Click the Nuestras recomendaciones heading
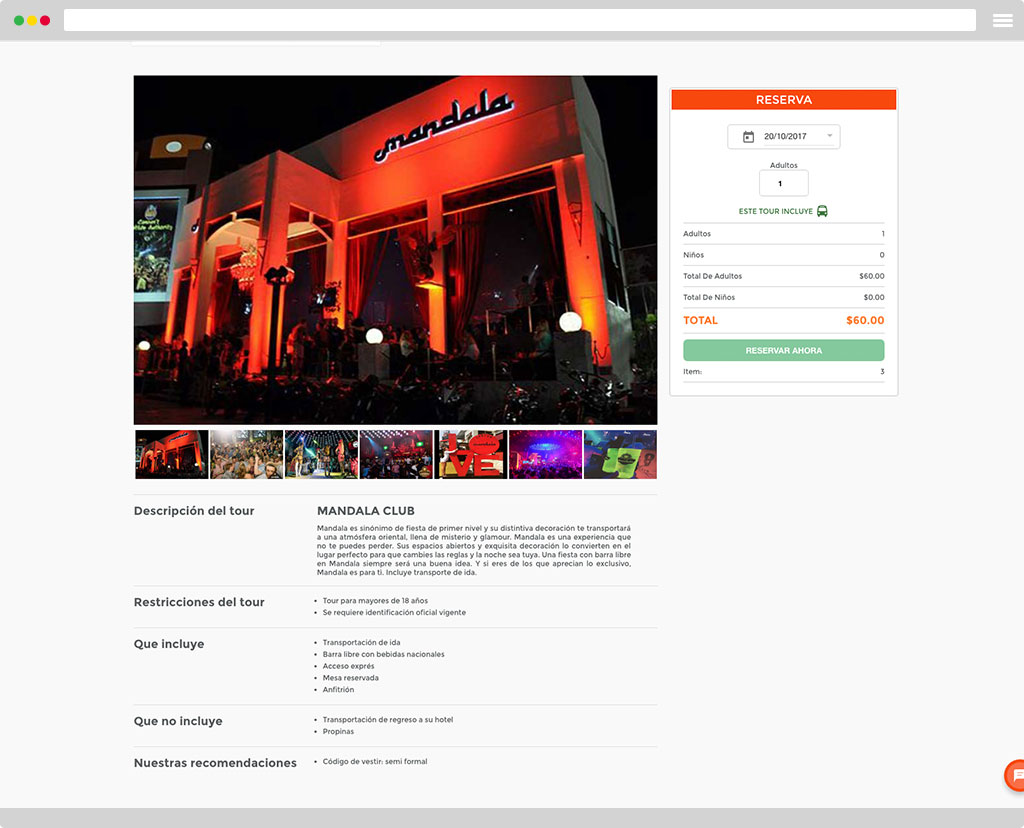1024x828 pixels. (216, 763)
